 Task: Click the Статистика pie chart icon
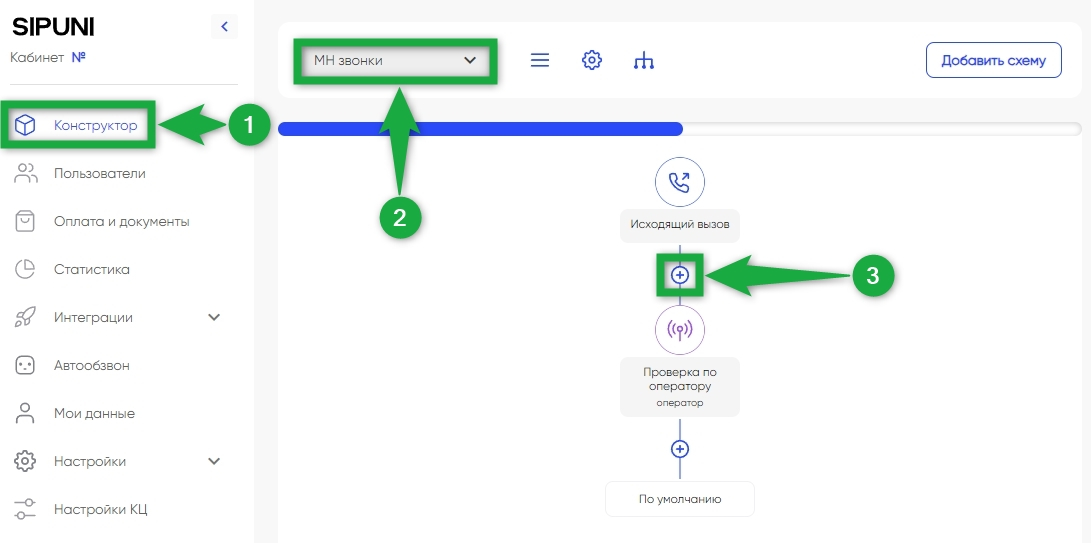pos(25,269)
